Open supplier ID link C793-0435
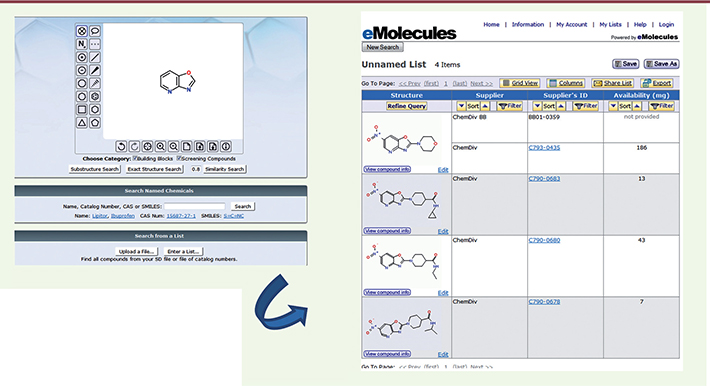This screenshot has height=386, width=710. 544,148
